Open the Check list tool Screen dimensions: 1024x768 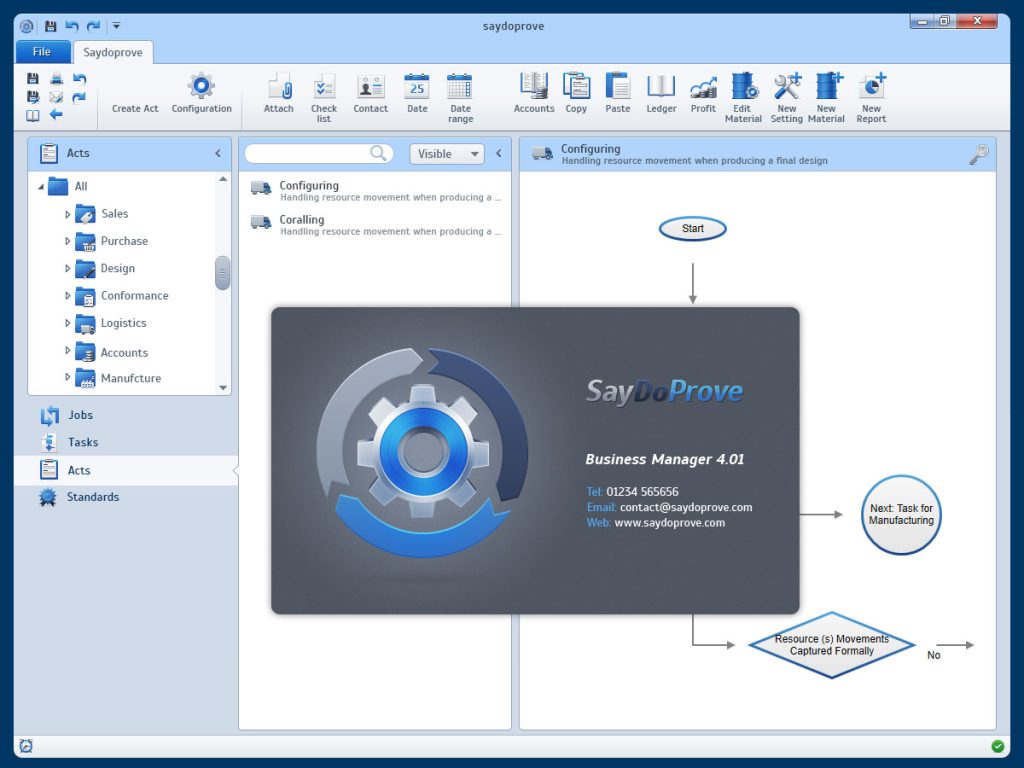(x=323, y=95)
